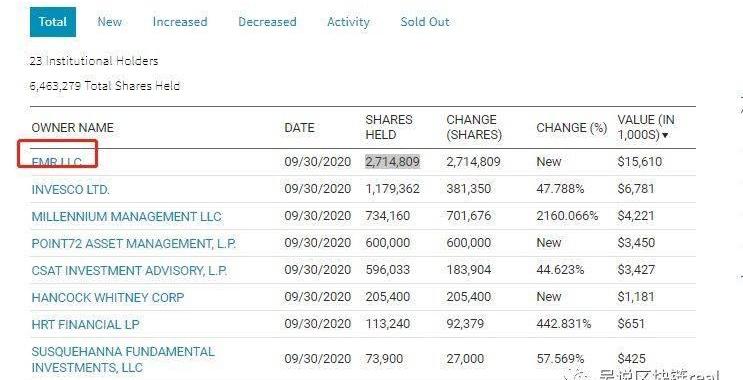This screenshot has height=380, width=743.
Task: Open the Increased tab
Action: click(x=180, y=22)
